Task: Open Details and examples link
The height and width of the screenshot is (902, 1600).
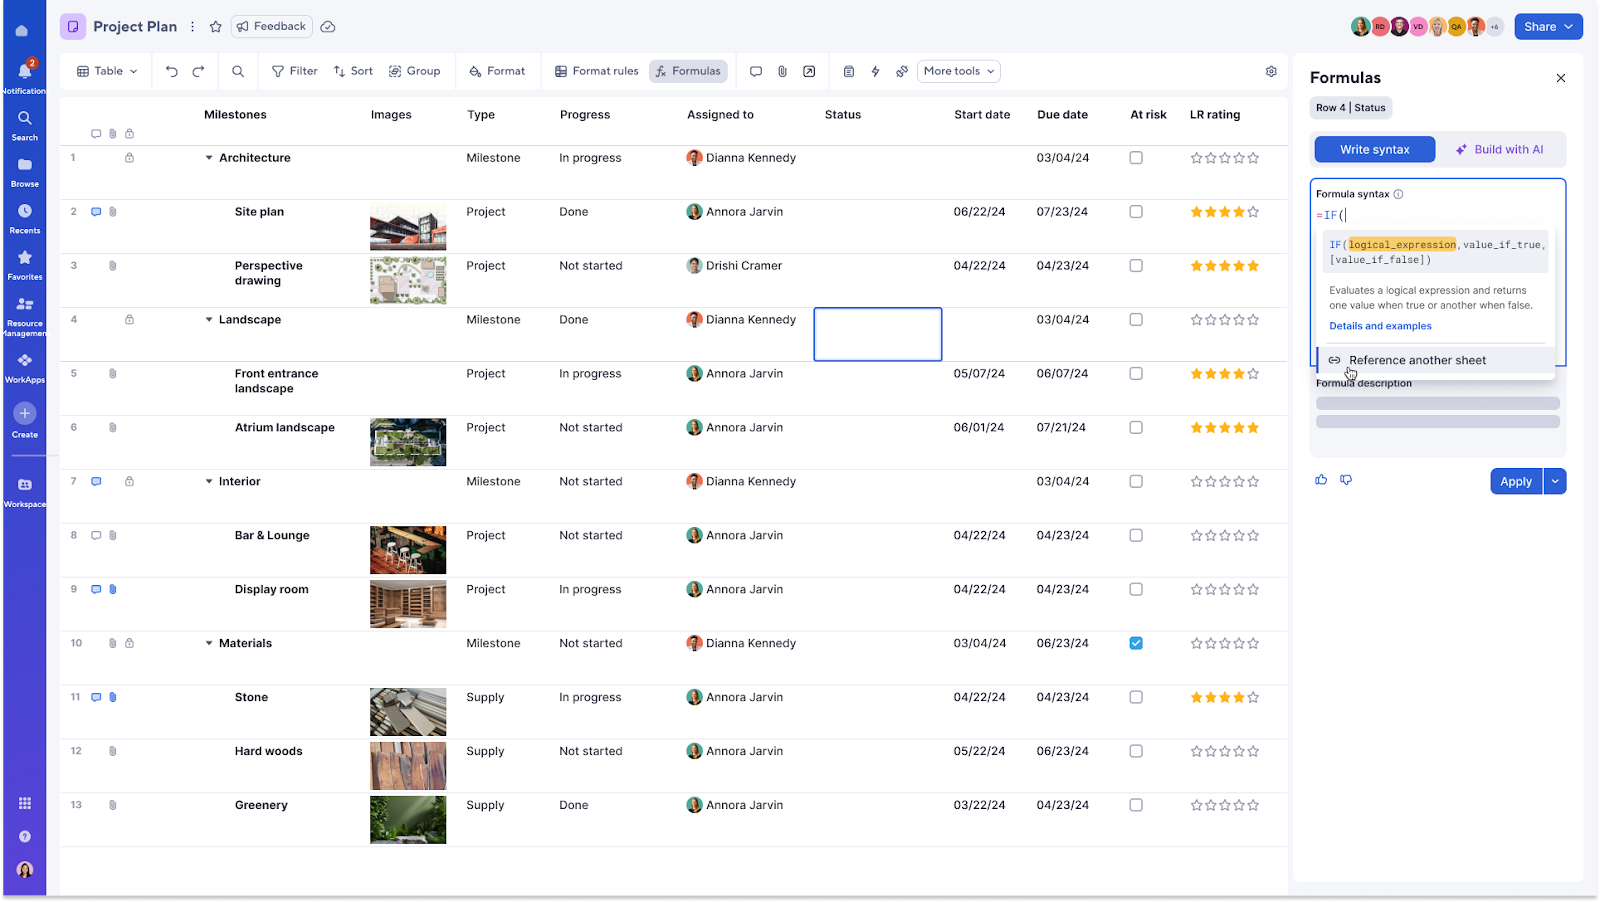Action: tap(1380, 326)
